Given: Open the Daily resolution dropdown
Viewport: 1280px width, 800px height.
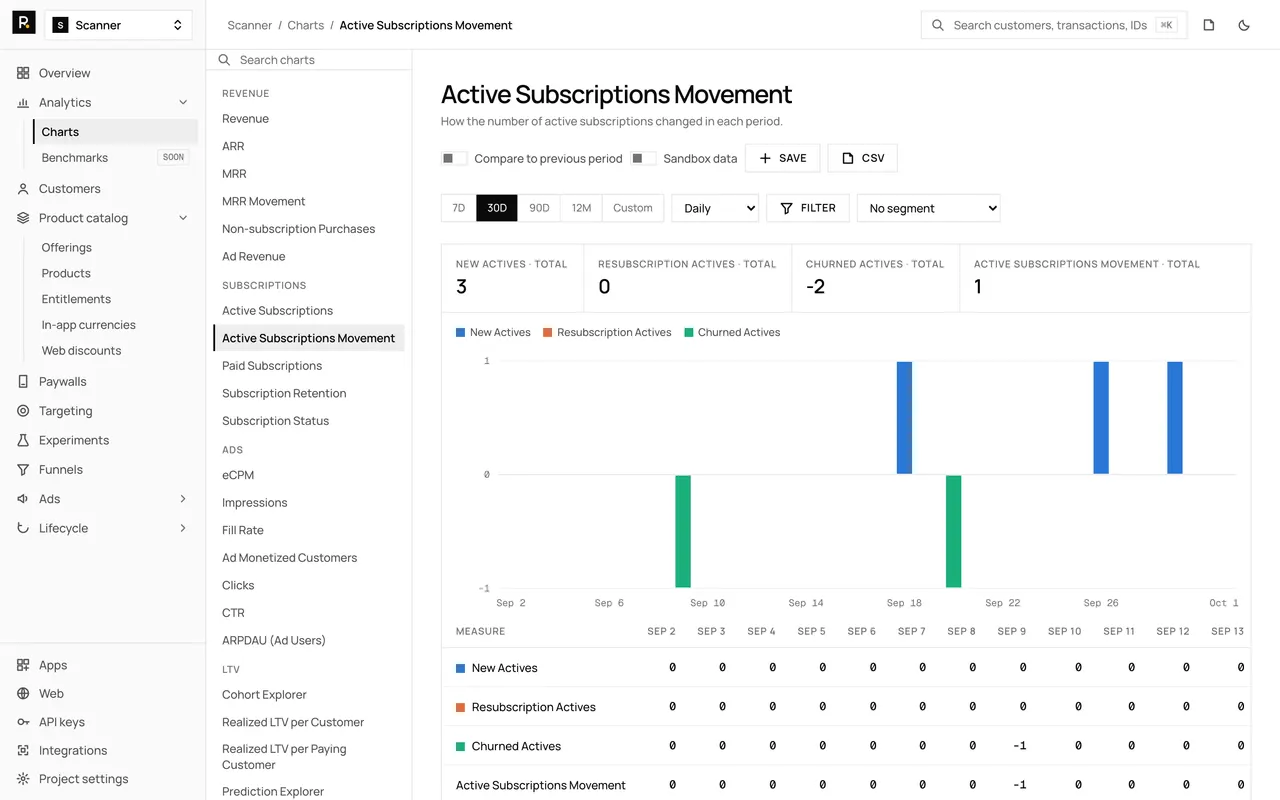Looking at the screenshot, I should (715, 208).
